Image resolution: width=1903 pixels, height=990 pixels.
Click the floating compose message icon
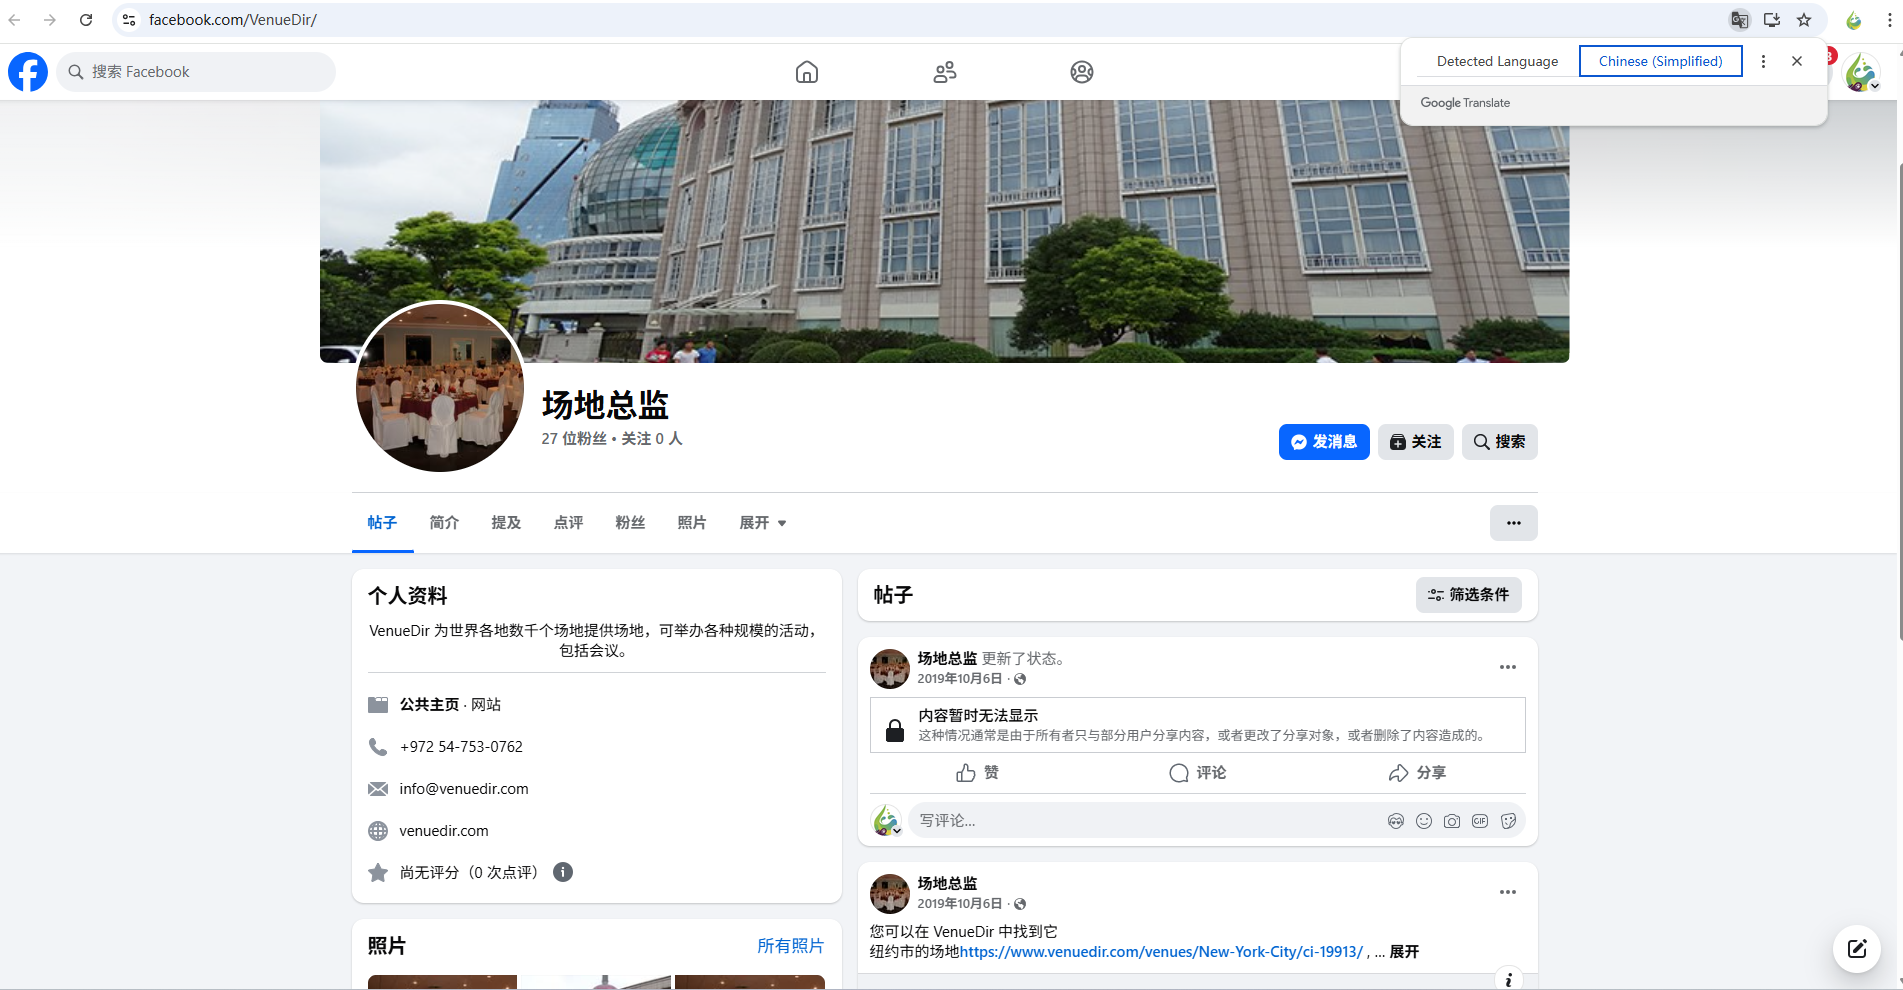[x=1857, y=949]
